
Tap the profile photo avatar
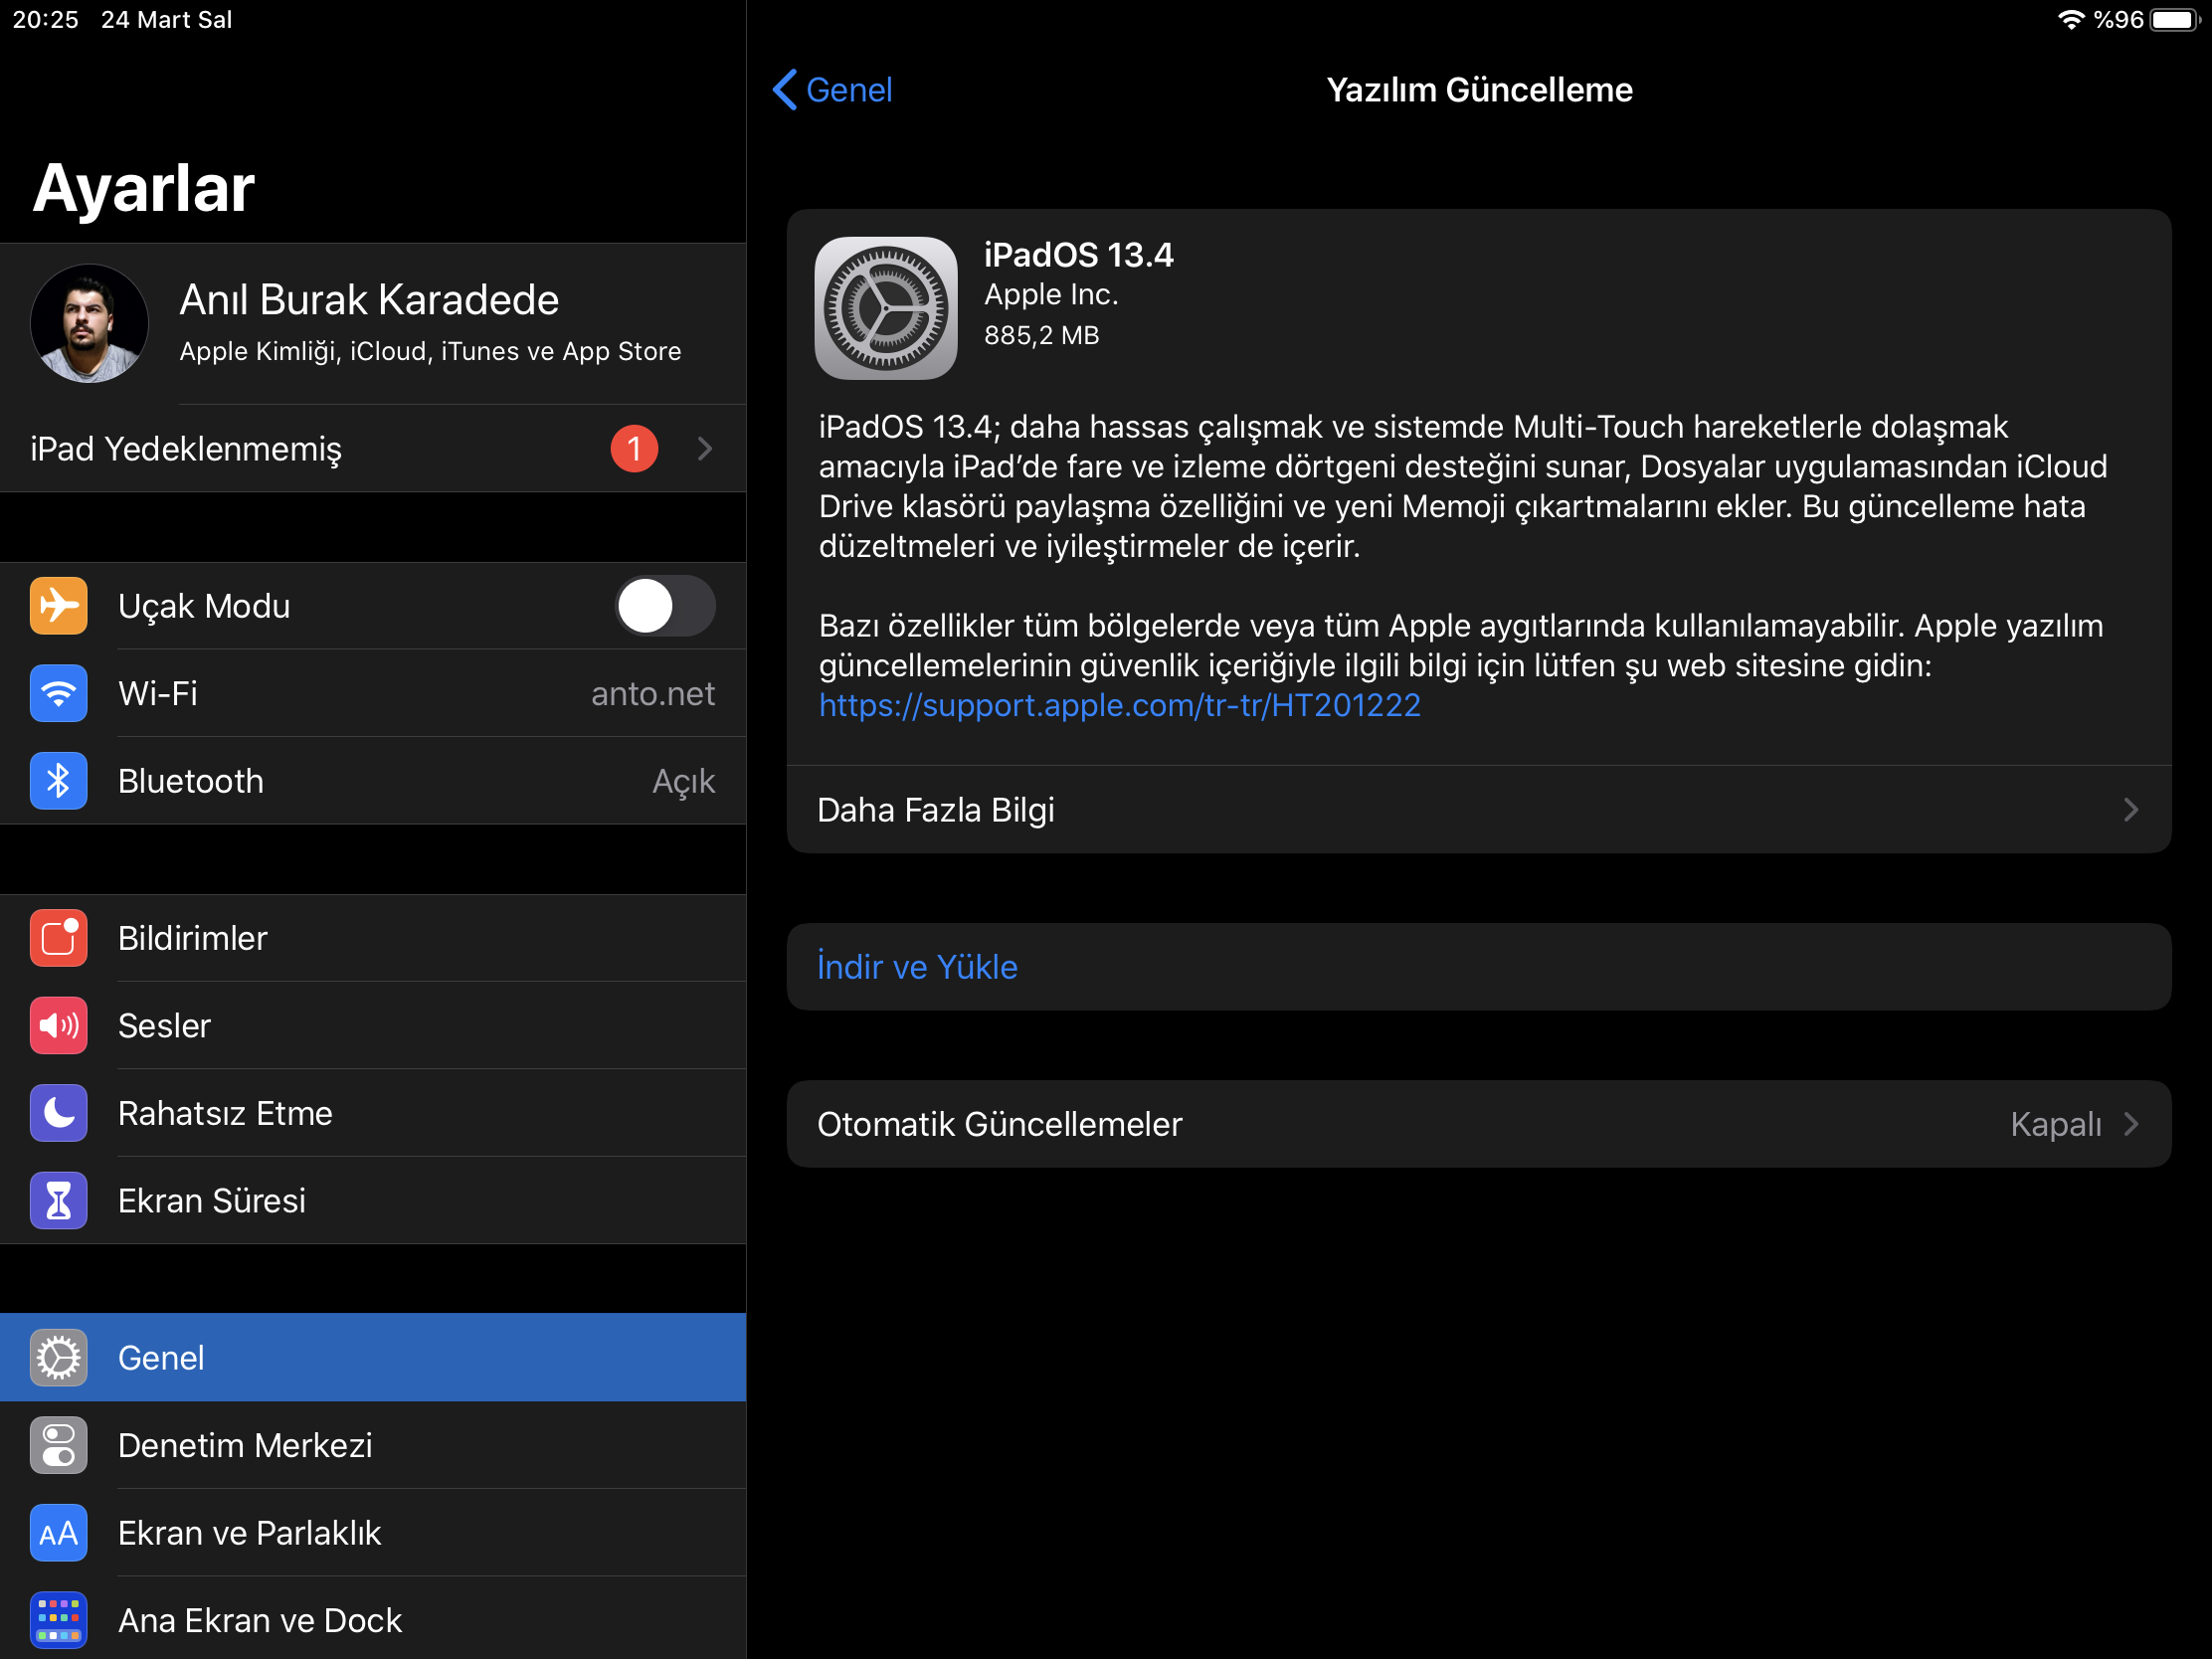[x=89, y=323]
